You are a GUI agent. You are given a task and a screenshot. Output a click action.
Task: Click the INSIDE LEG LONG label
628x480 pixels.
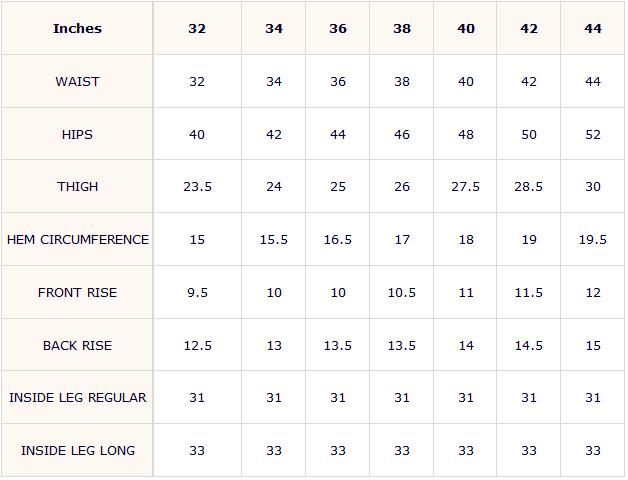(x=78, y=450)
